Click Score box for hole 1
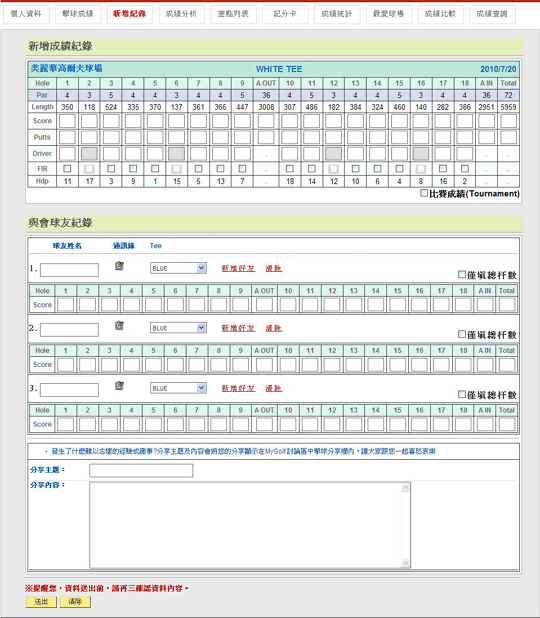Viewport: 540px width, 618px height. pos(67,121)
